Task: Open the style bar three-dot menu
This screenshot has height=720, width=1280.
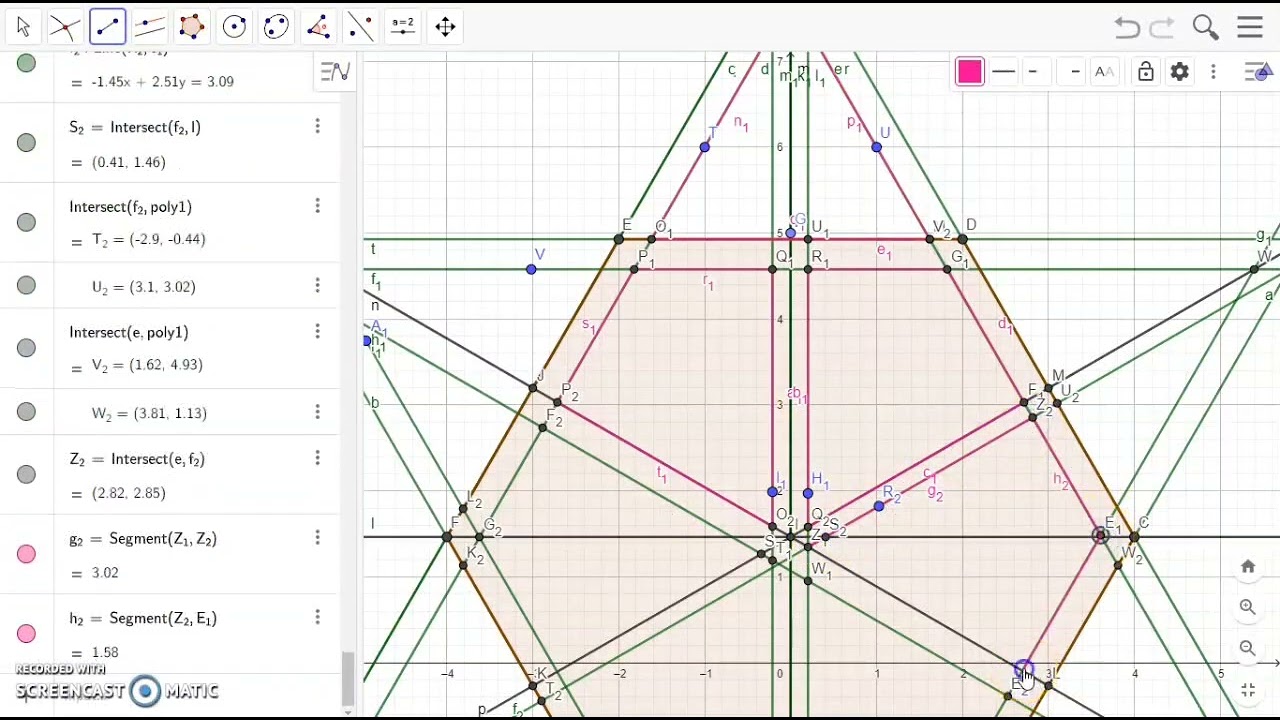Action: pyautogui.click(x=1213, y=72)
